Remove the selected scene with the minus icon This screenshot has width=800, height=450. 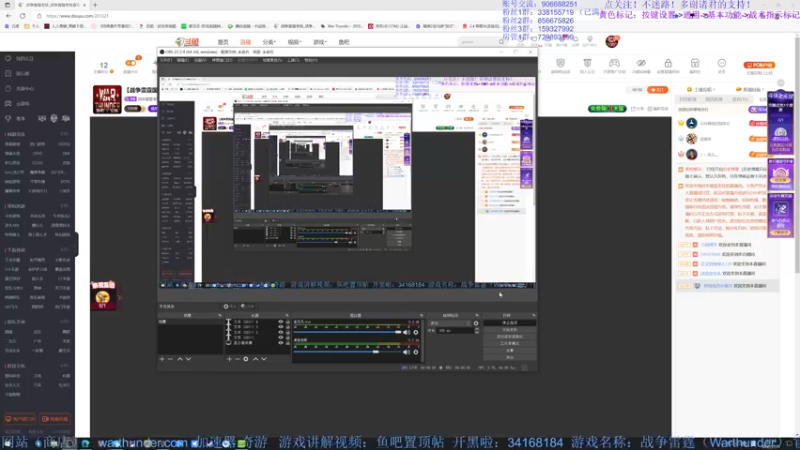tap(171, 359)
